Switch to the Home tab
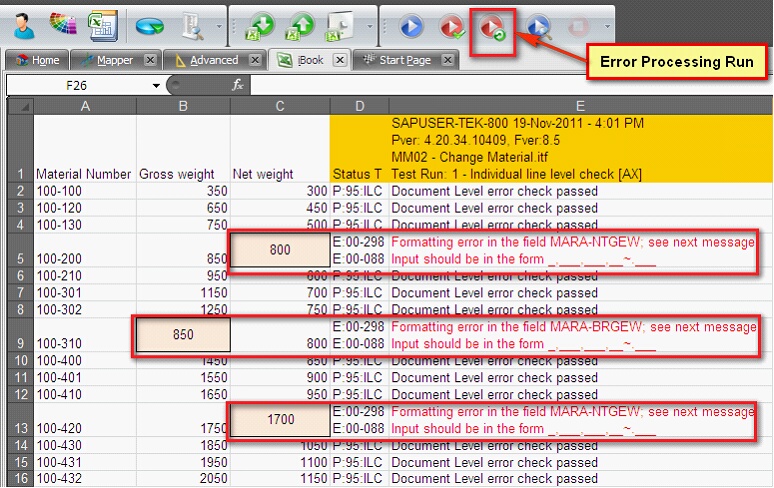 pyautogui.click(x=37, y=60)
